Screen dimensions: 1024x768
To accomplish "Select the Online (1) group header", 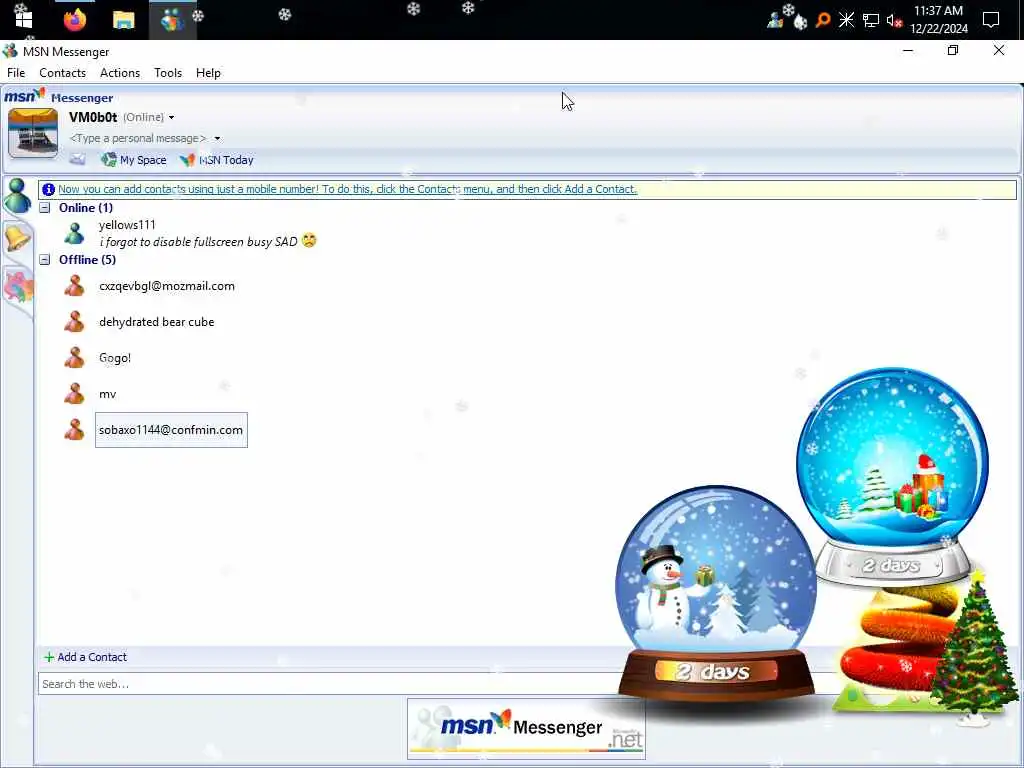I will (x=86, y=208).
